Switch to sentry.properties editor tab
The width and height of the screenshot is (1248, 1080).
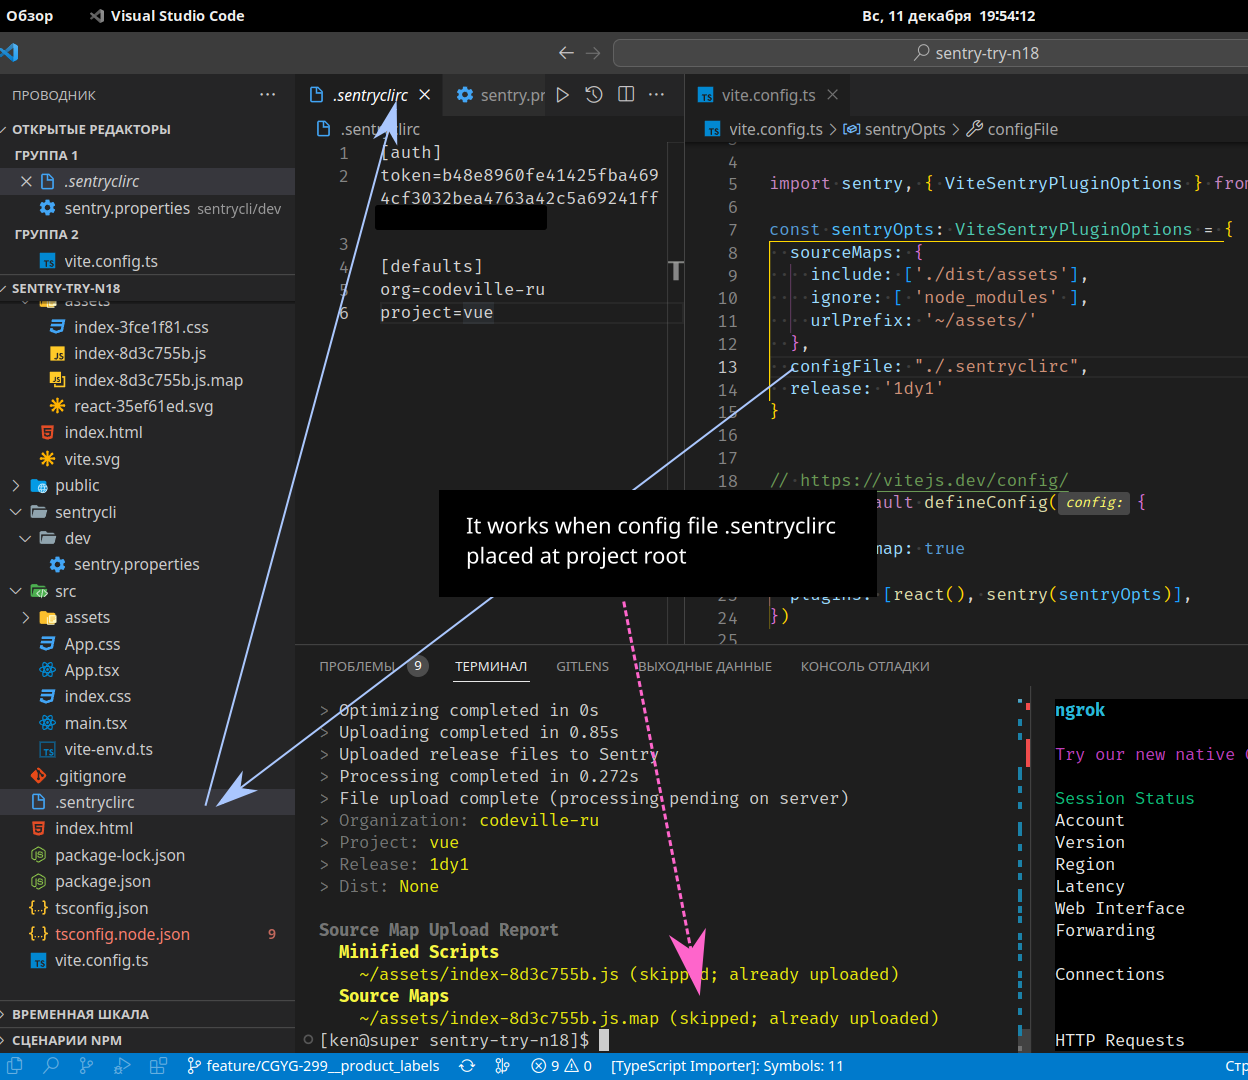(500, 95)
